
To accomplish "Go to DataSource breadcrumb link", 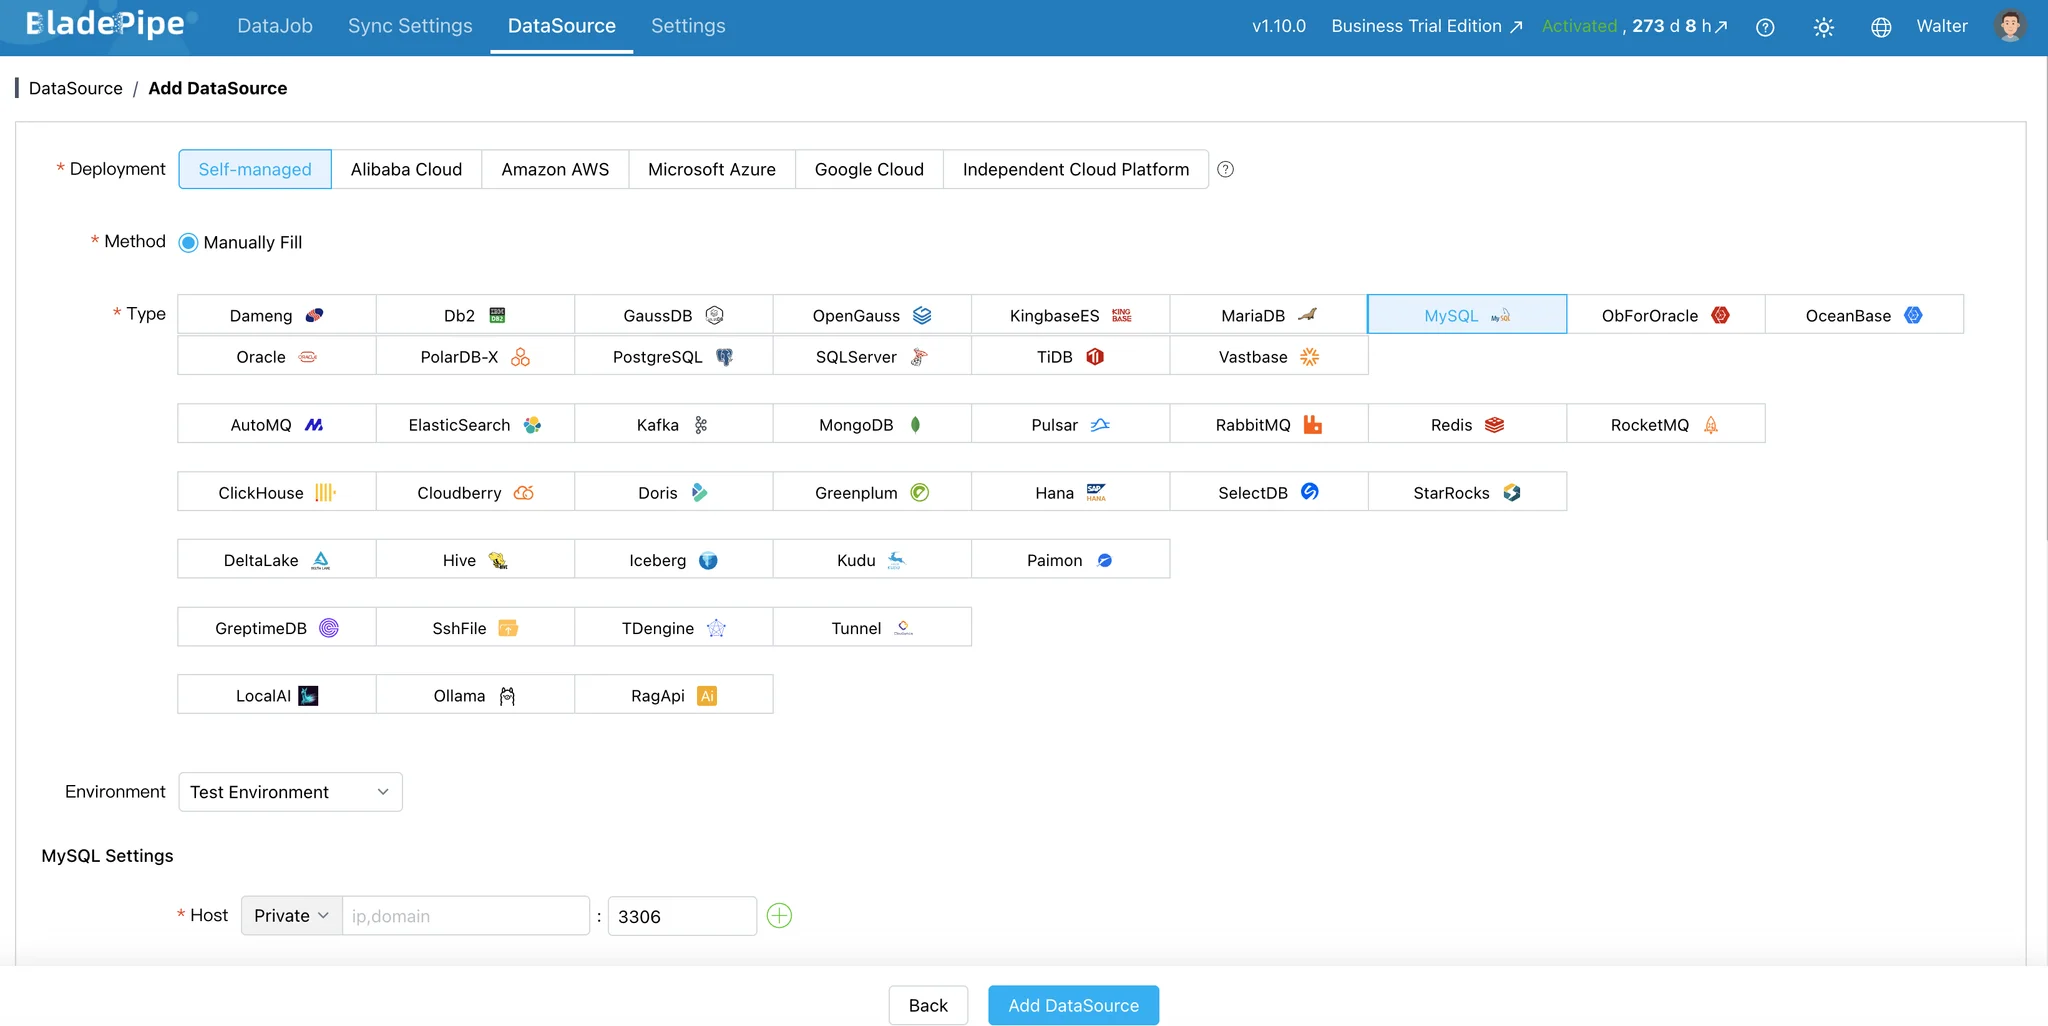I will (76, 88).
